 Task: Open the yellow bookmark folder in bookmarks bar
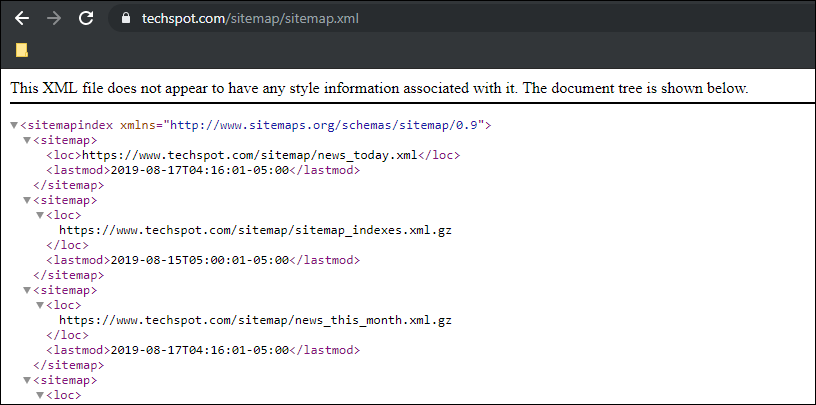click(21, 50)
